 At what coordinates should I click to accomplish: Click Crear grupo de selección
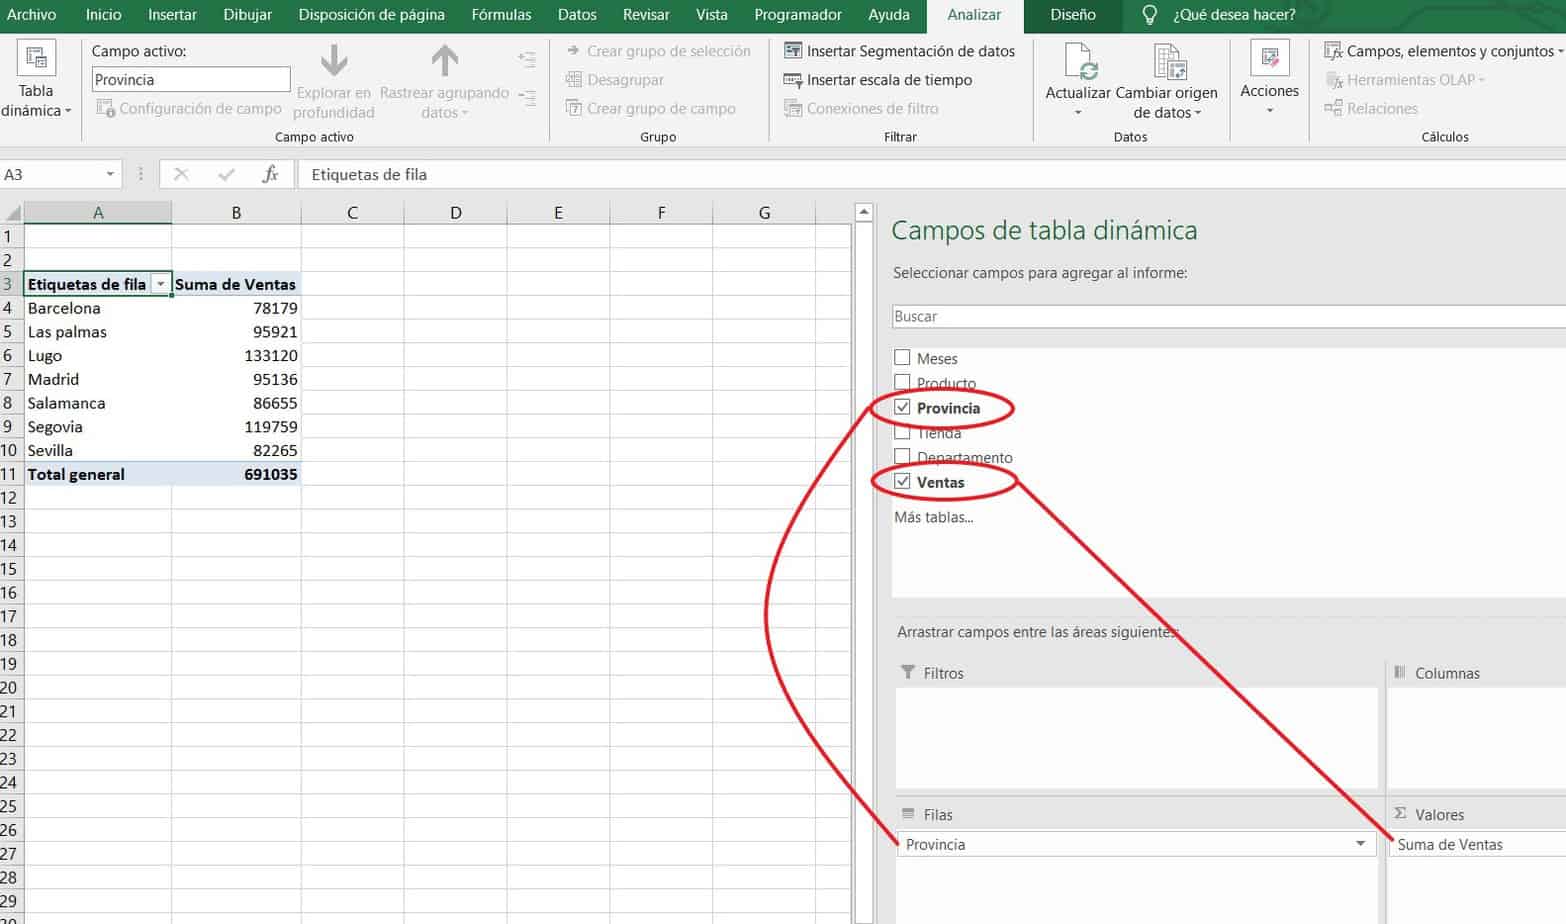(658, 51)
